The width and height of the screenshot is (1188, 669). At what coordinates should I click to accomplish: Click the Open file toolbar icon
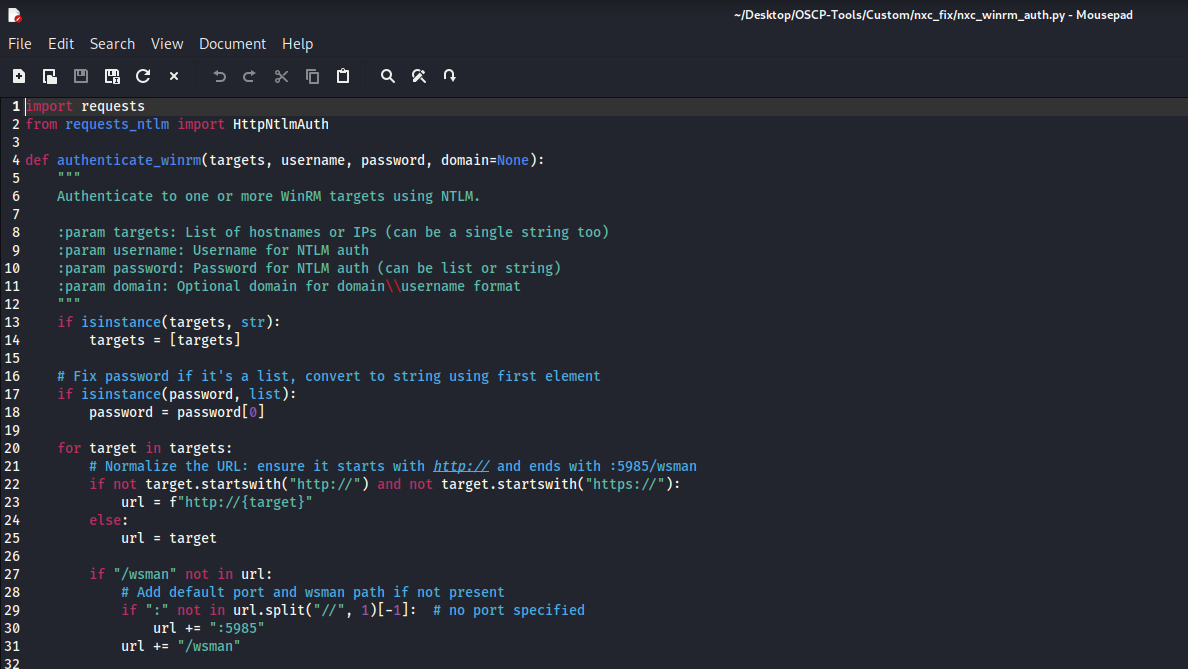[x=50, y=76]
